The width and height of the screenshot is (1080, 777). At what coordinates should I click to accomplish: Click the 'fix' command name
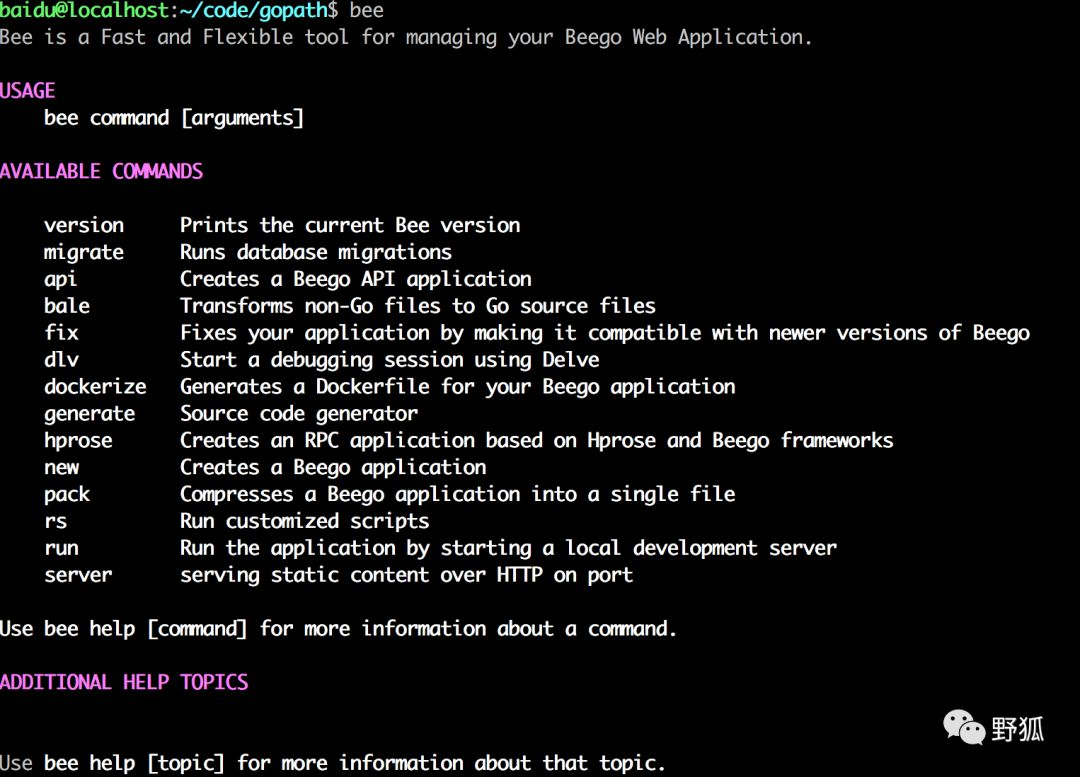coord(61,333)
